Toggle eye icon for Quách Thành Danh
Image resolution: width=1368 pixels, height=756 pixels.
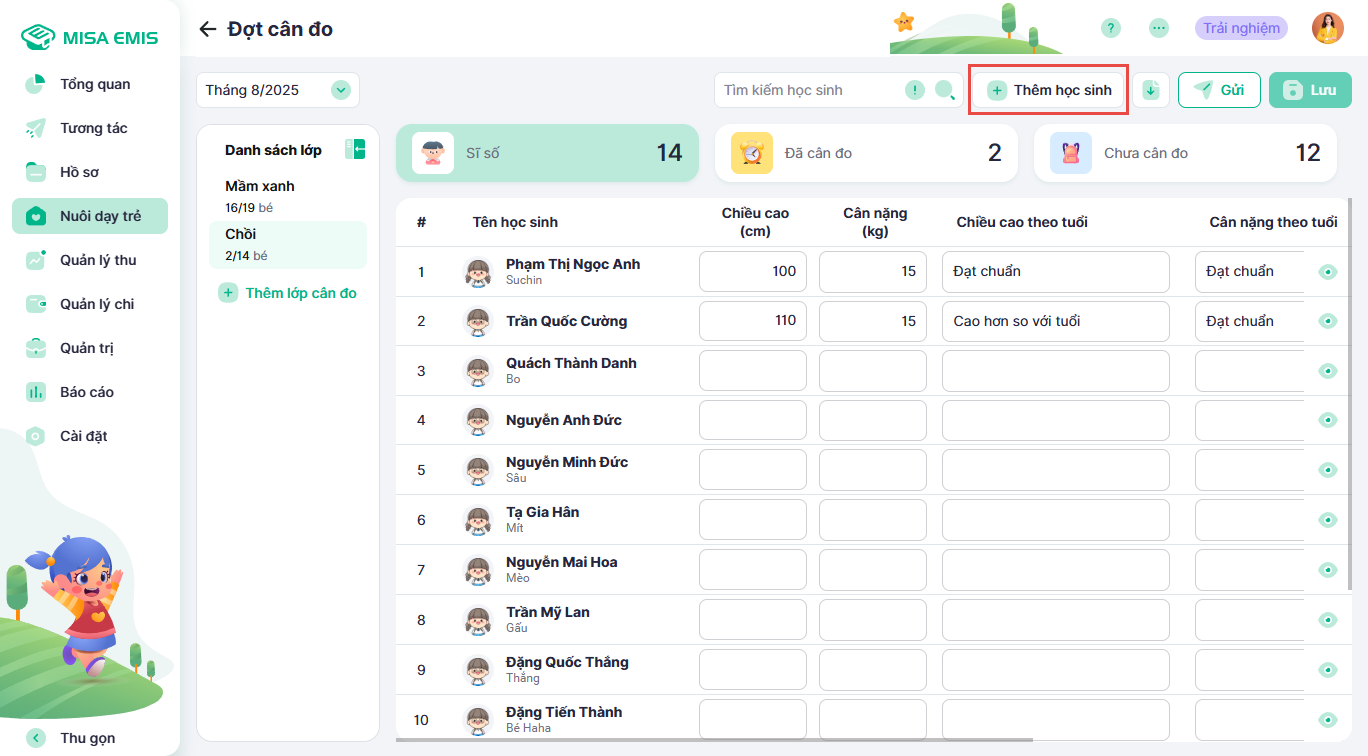[1328, 371]
